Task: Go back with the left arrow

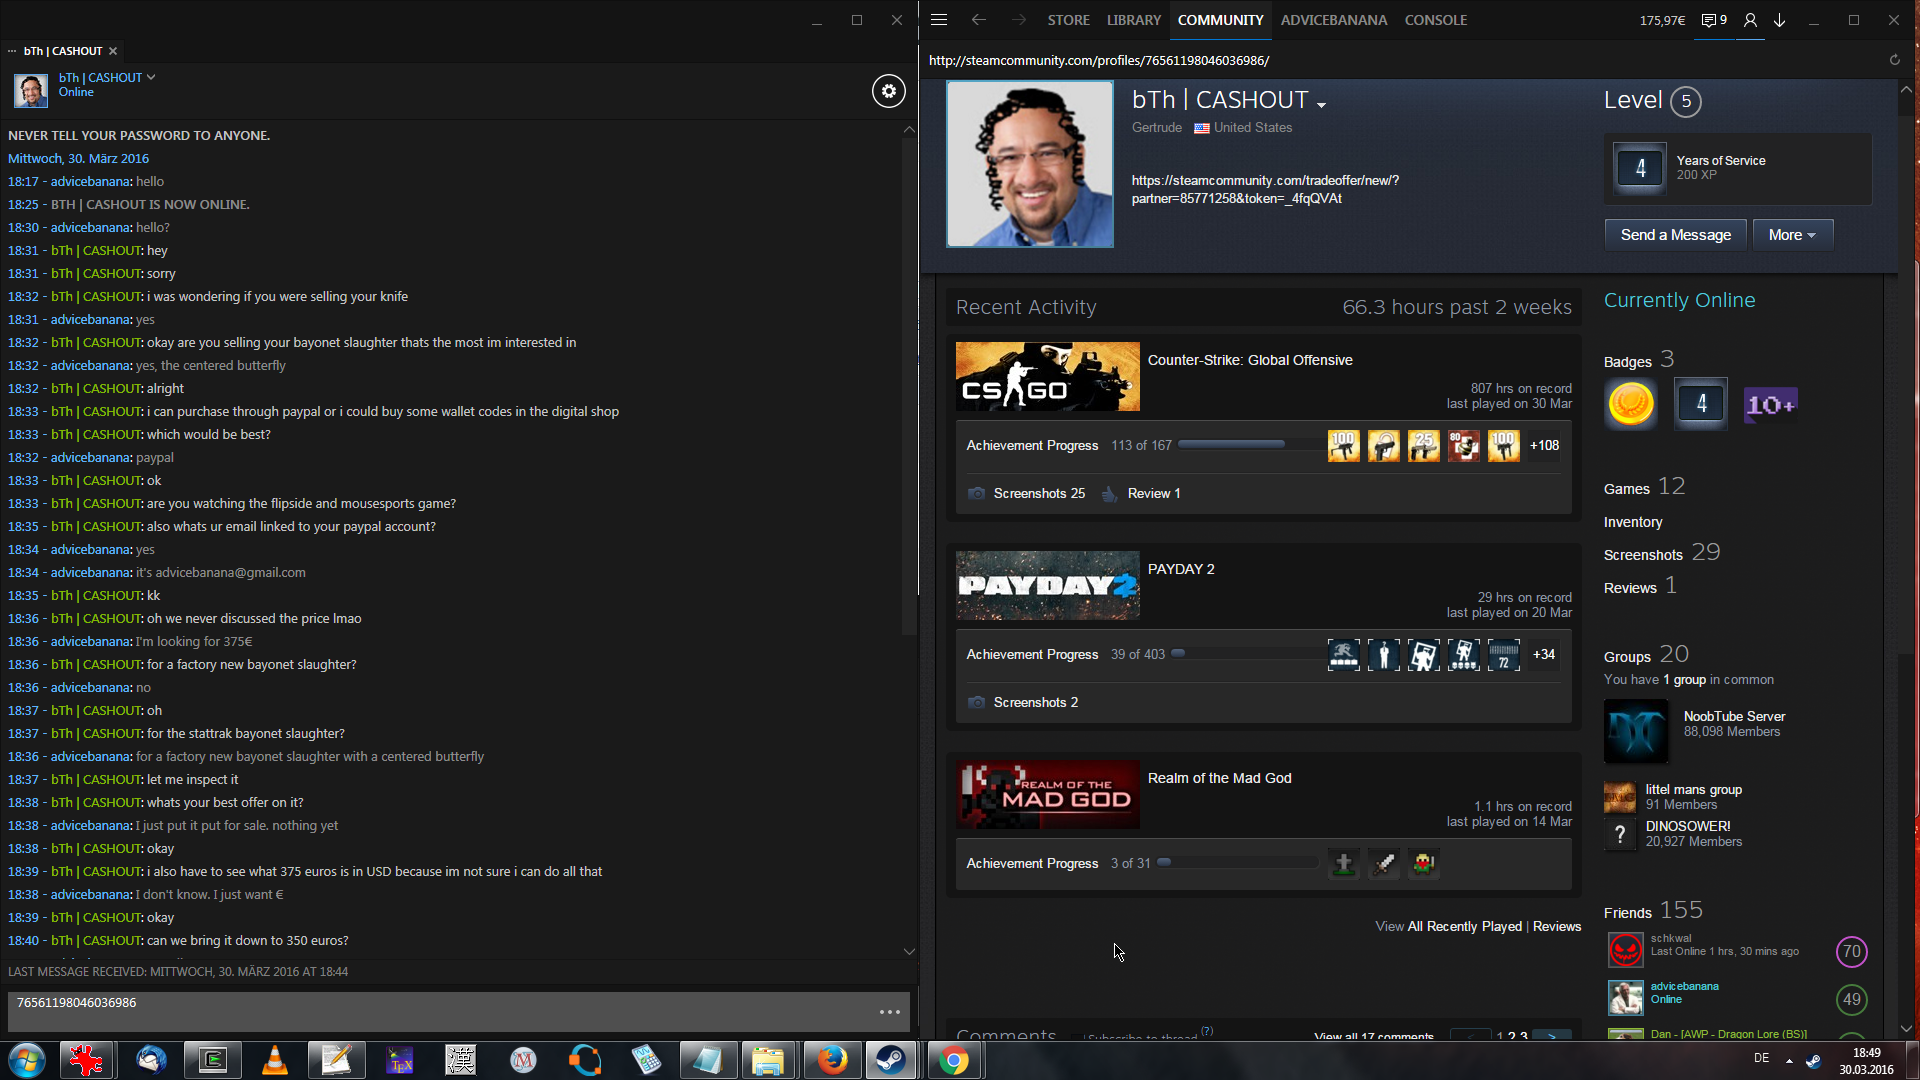Action: pos(978,20)
